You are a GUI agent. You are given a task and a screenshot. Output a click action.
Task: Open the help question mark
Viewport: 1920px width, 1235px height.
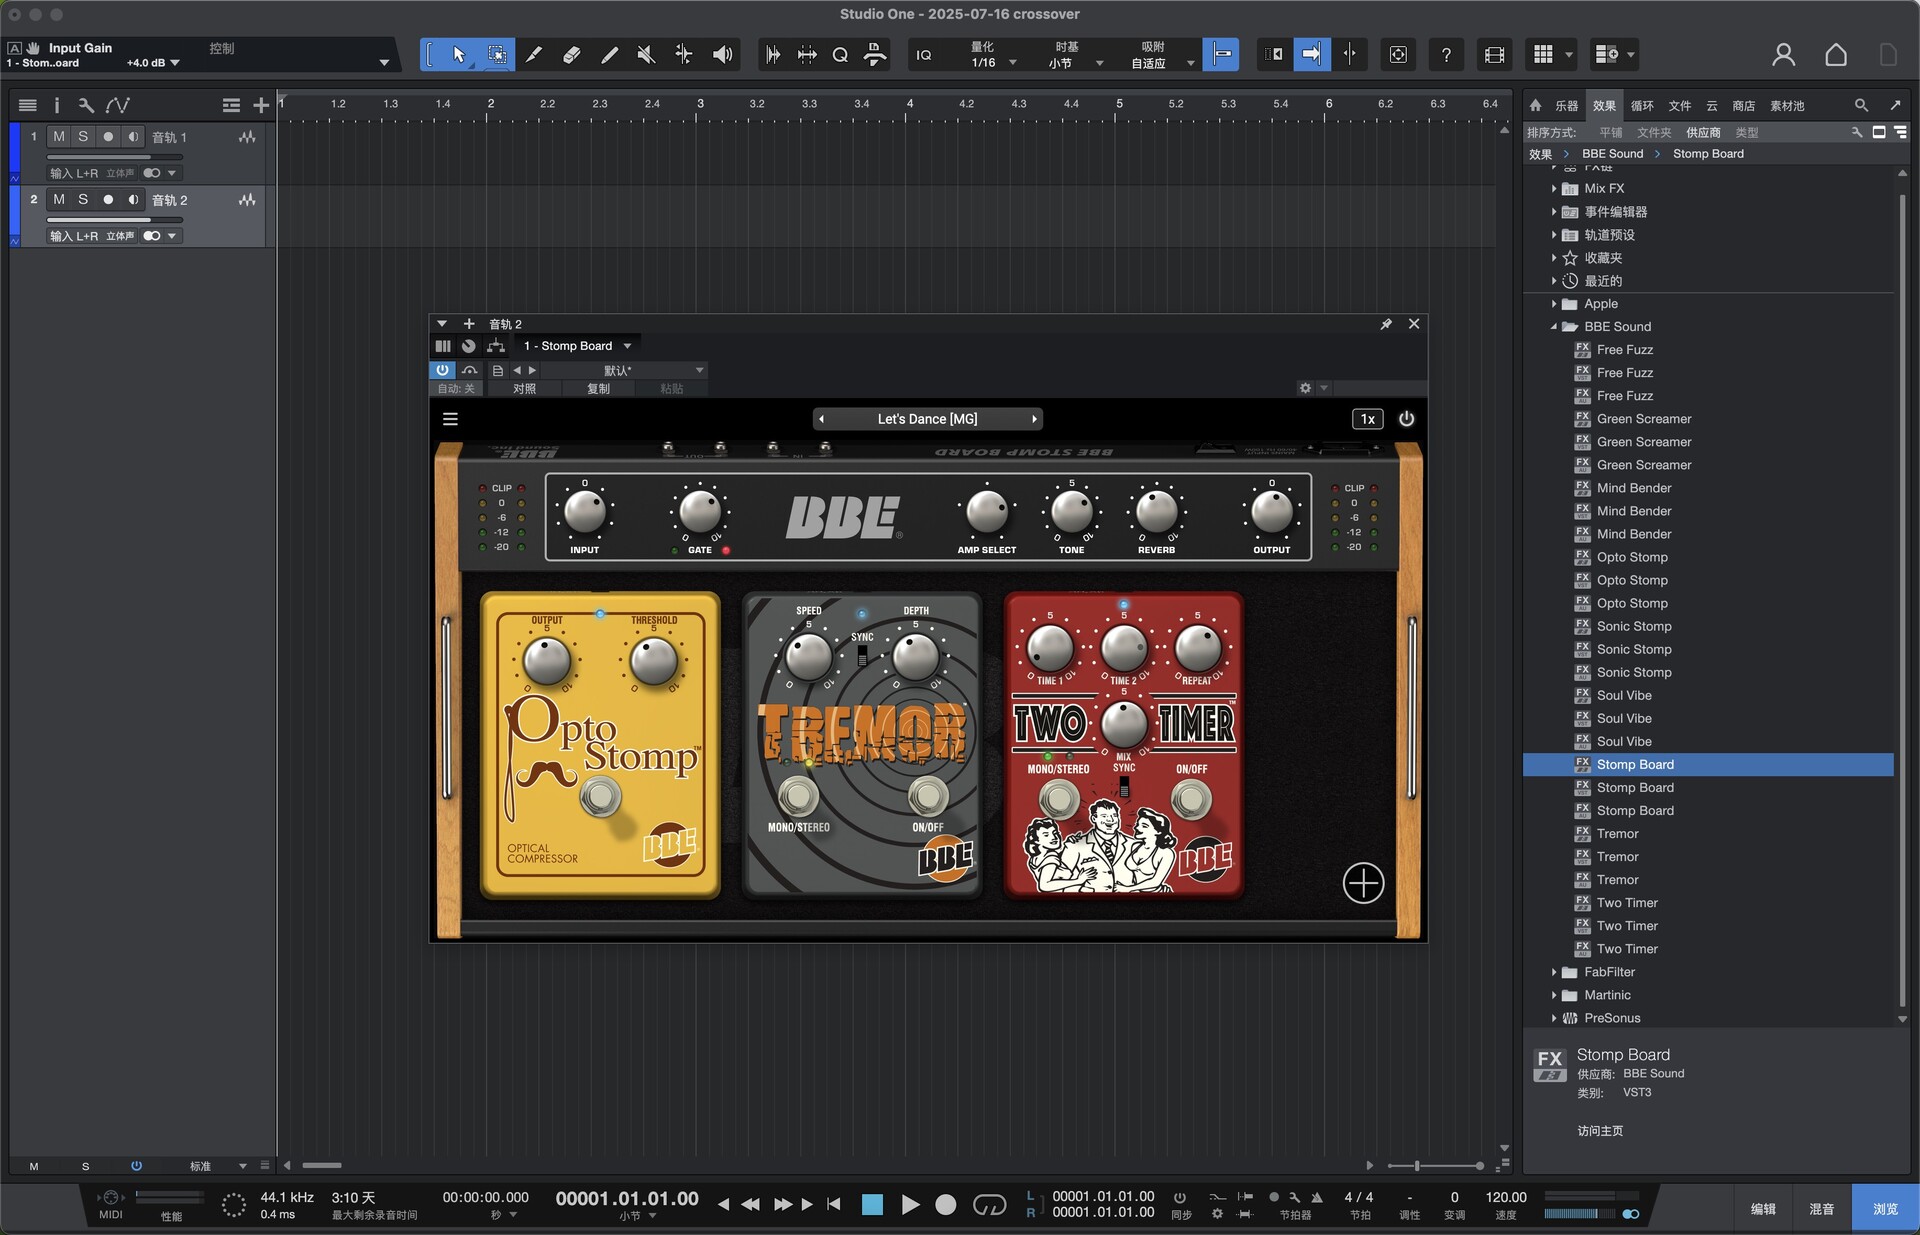pyautogui.click(x=1446, y=55)
